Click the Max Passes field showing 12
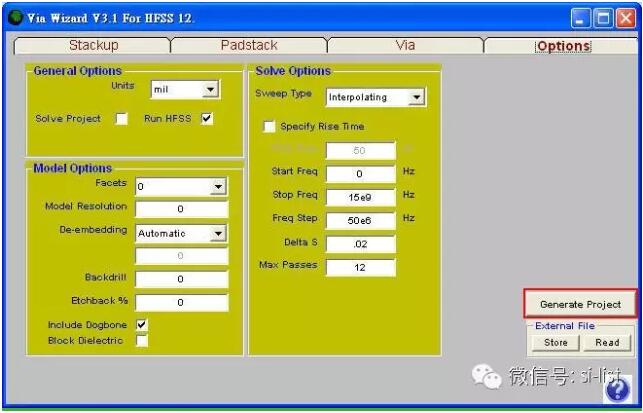The width and height of the screenshot is (643, 413). [360, 267]
